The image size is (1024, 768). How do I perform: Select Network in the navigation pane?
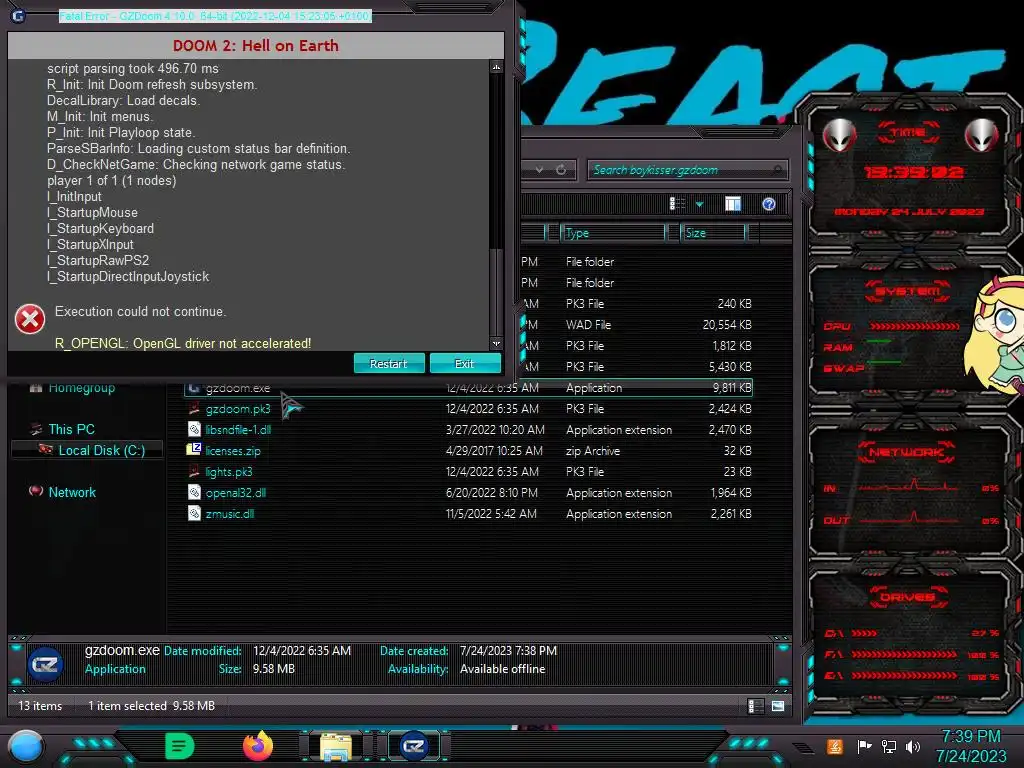click(x=72, y=492)
